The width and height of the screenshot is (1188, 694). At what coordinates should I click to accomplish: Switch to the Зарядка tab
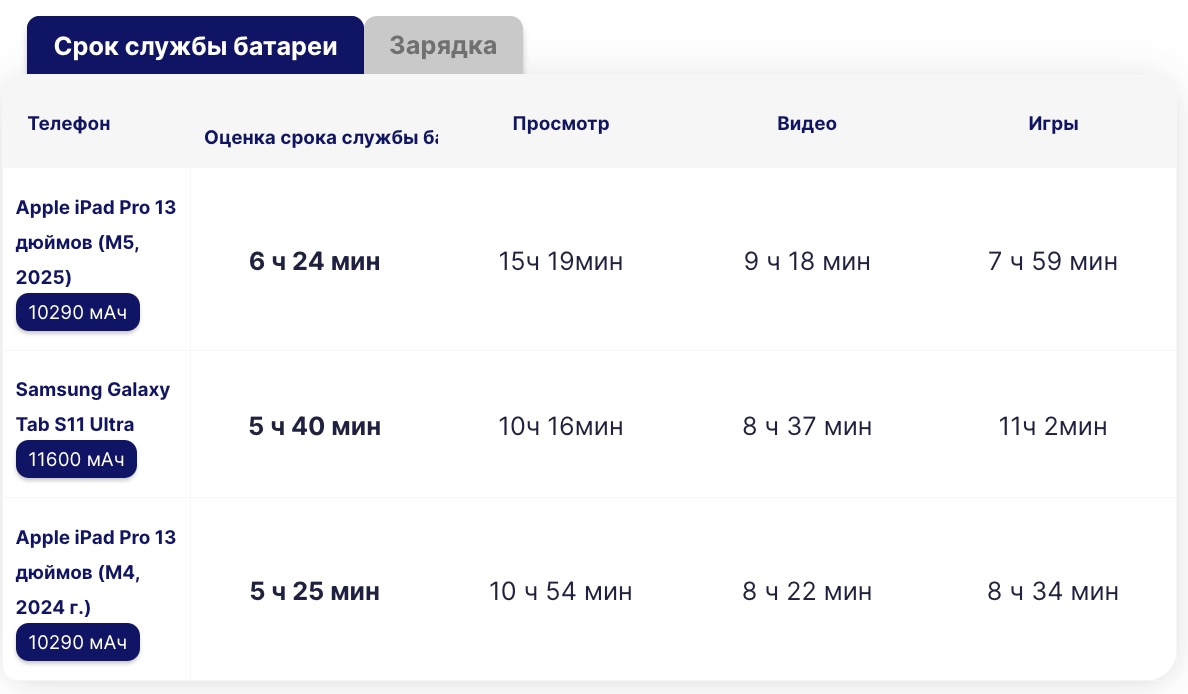pos(443,46)
